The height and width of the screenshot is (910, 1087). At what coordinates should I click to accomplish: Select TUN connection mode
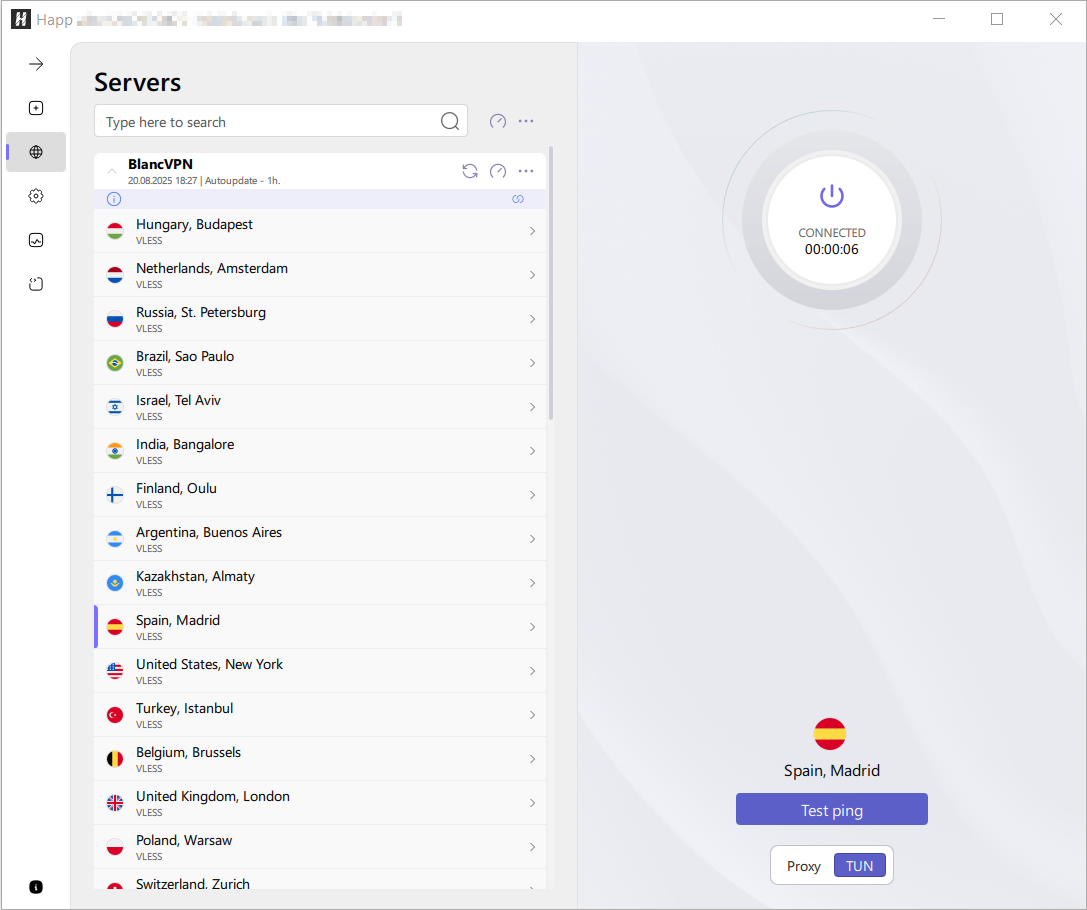[x=859, y=866]
